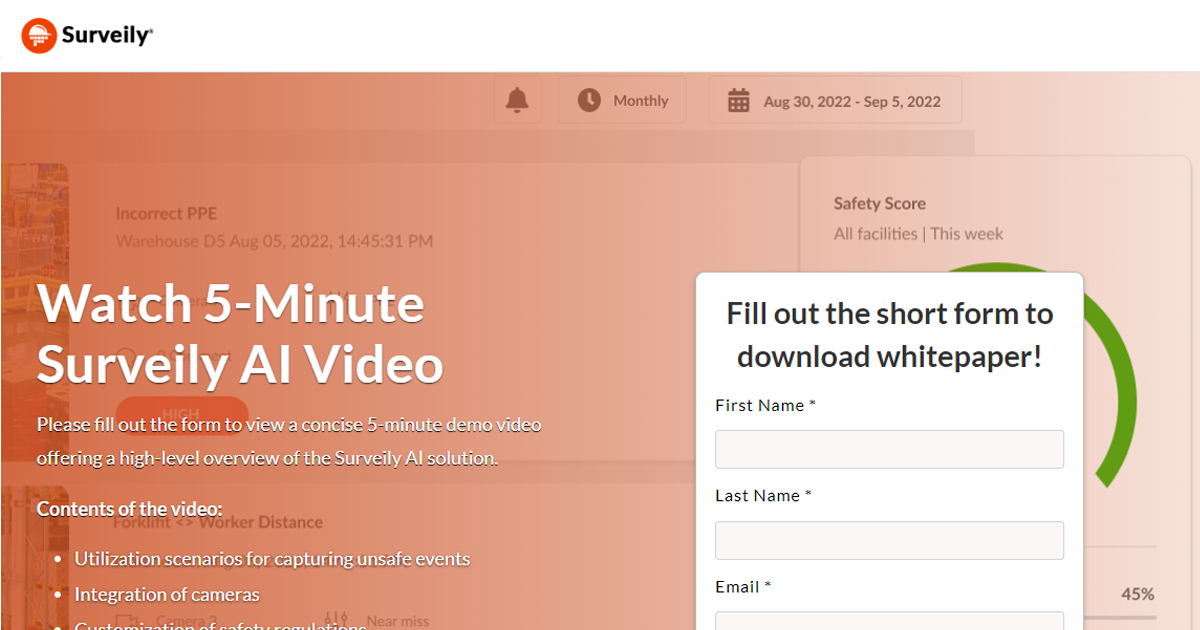Click the clock icon beside Monthly

(589, 100)
